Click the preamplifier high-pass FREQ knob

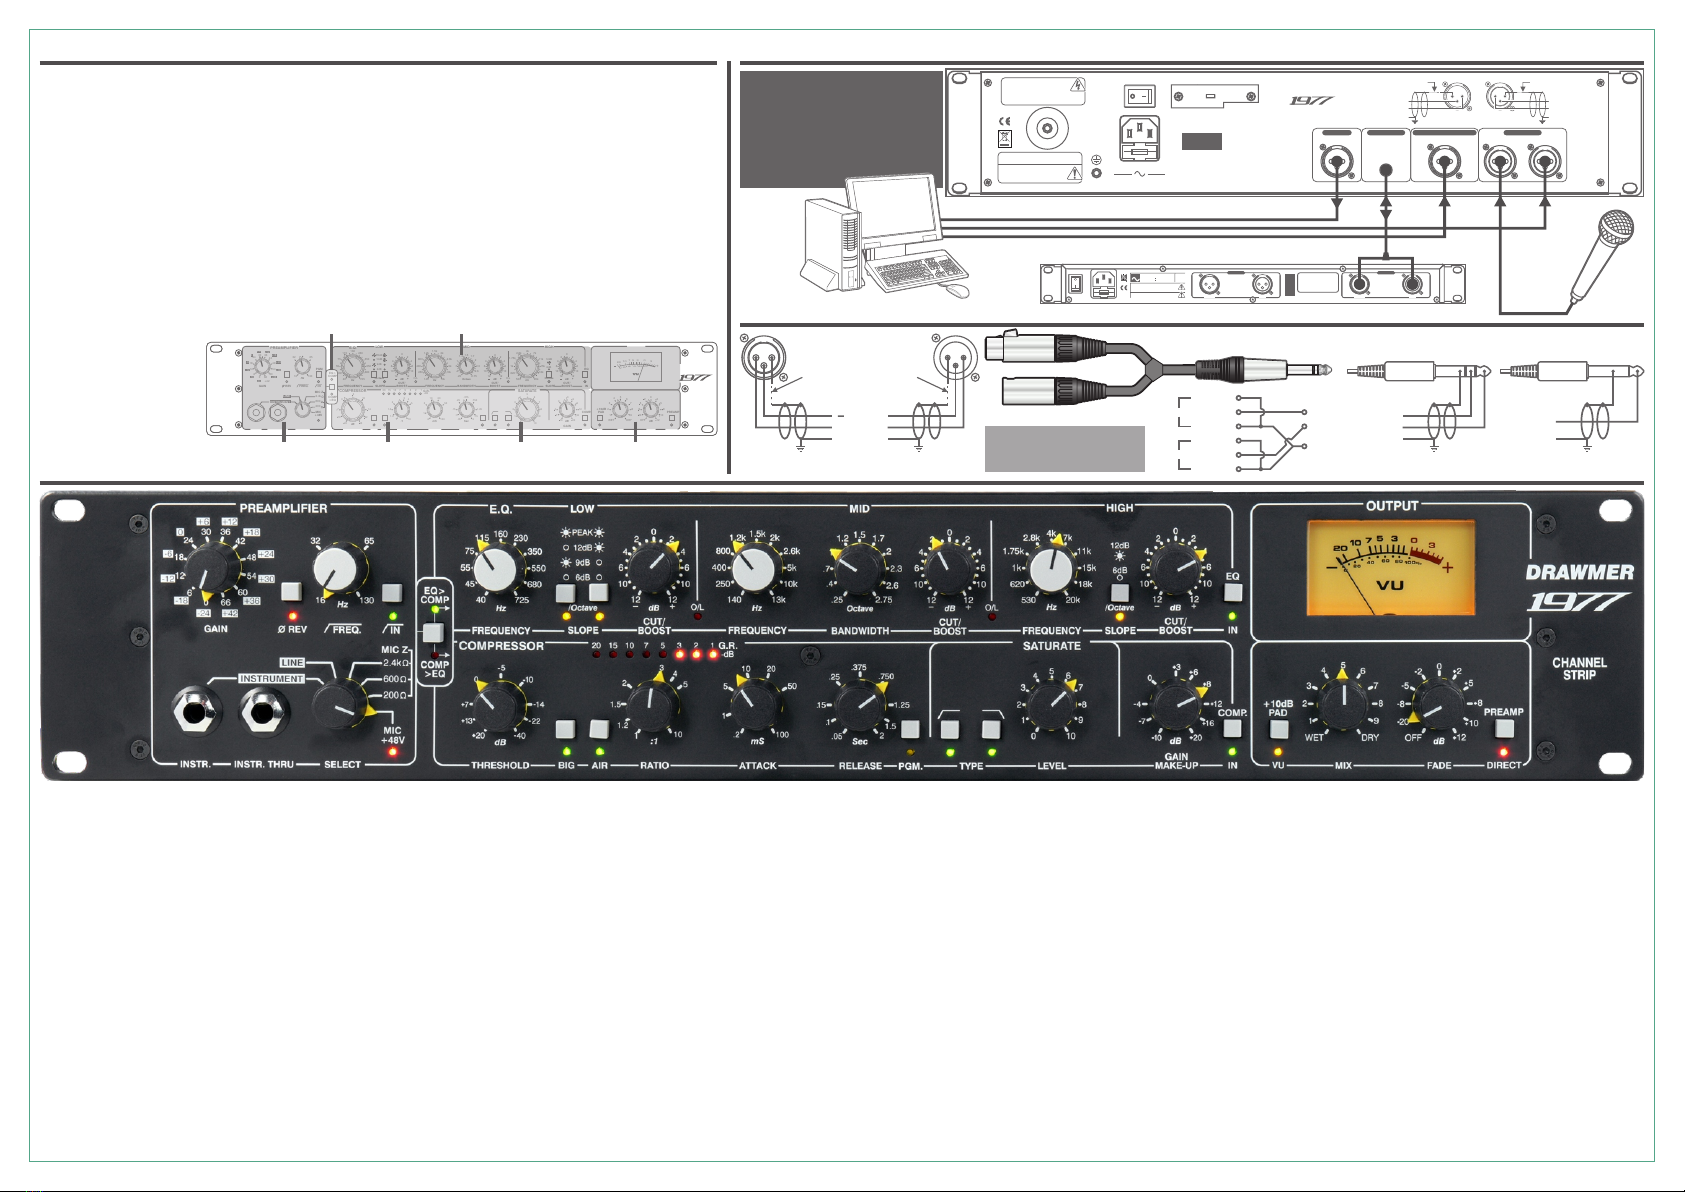[x=342, y=569]
